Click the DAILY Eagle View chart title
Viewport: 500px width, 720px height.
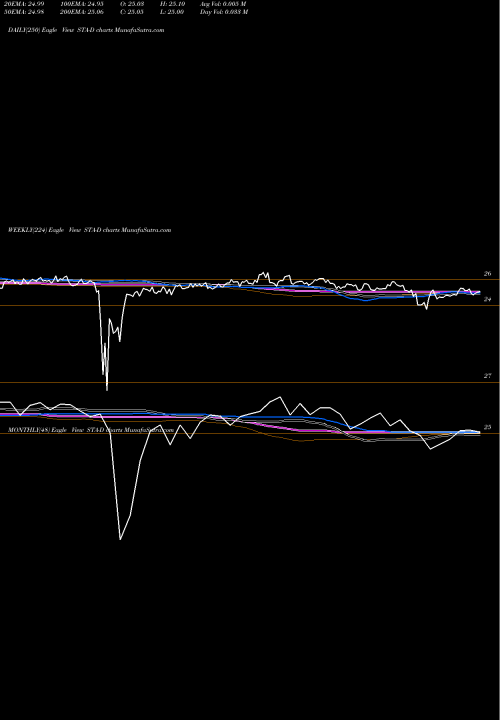(x=86, y=30)
